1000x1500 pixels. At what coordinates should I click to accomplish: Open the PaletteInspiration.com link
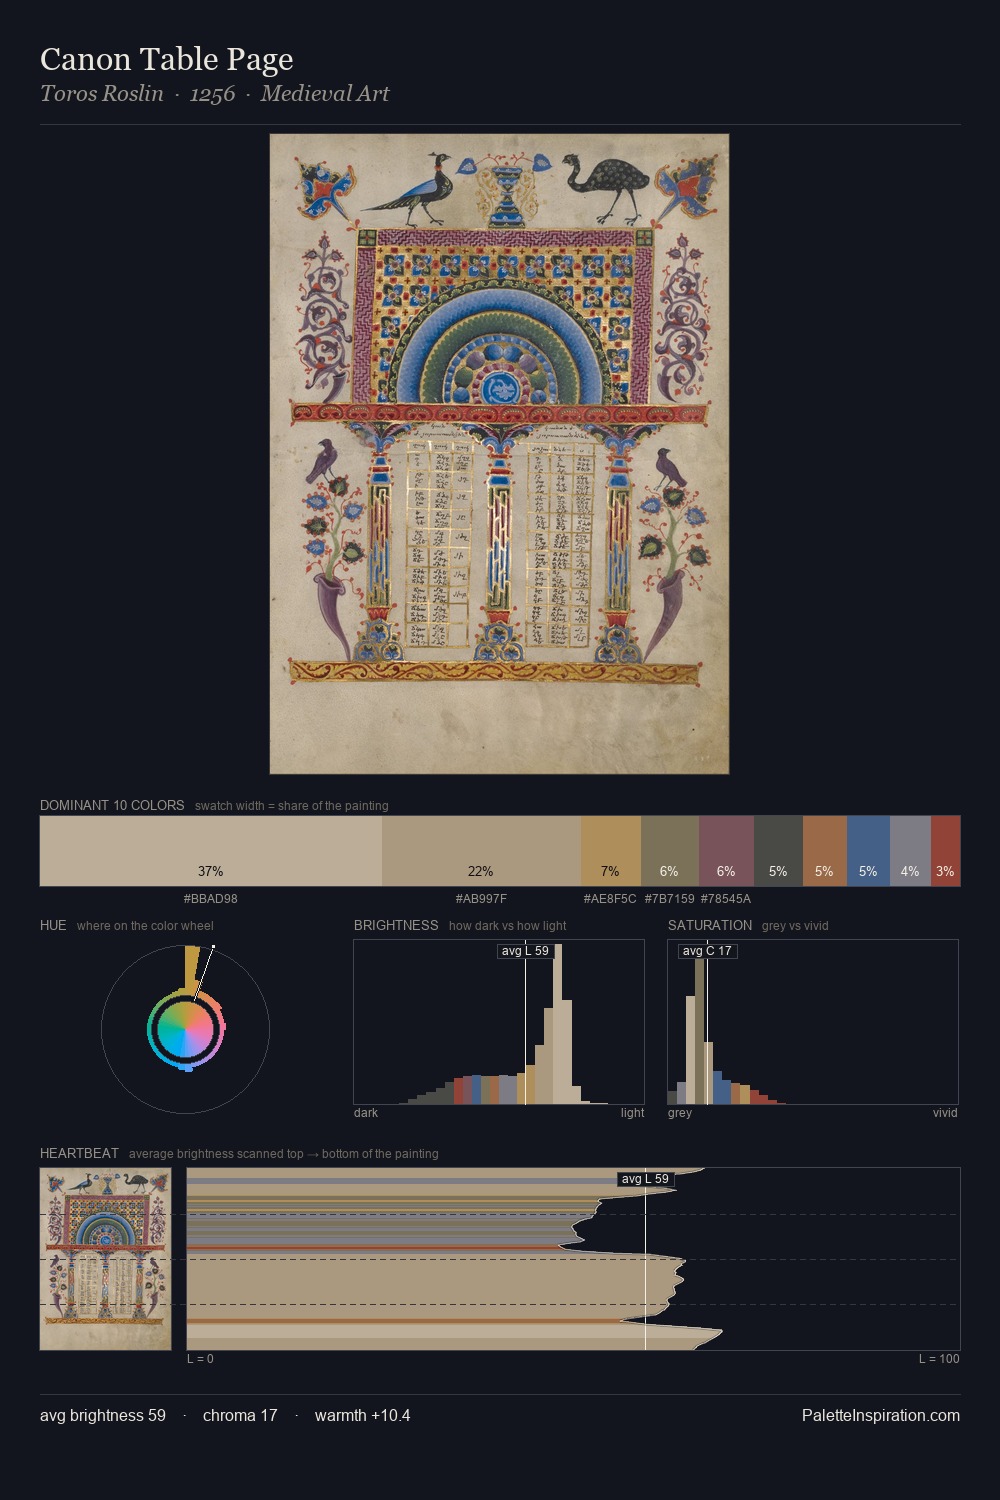tap(881, 1415)
